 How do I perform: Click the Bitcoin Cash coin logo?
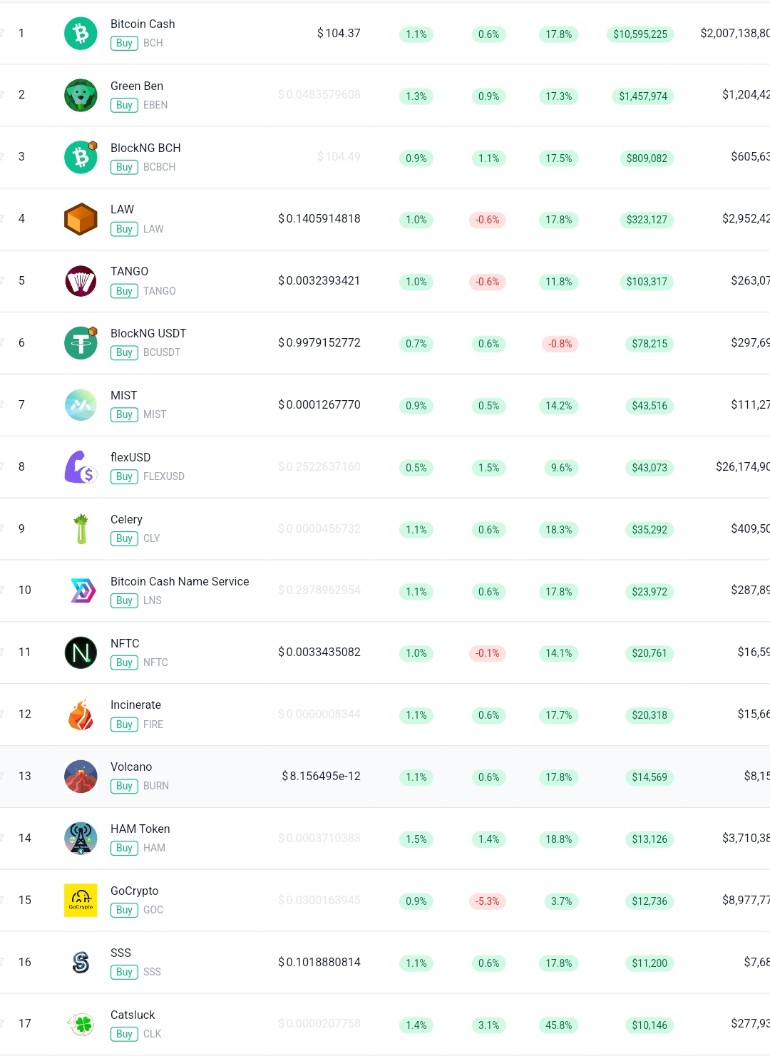pos(81,33)
